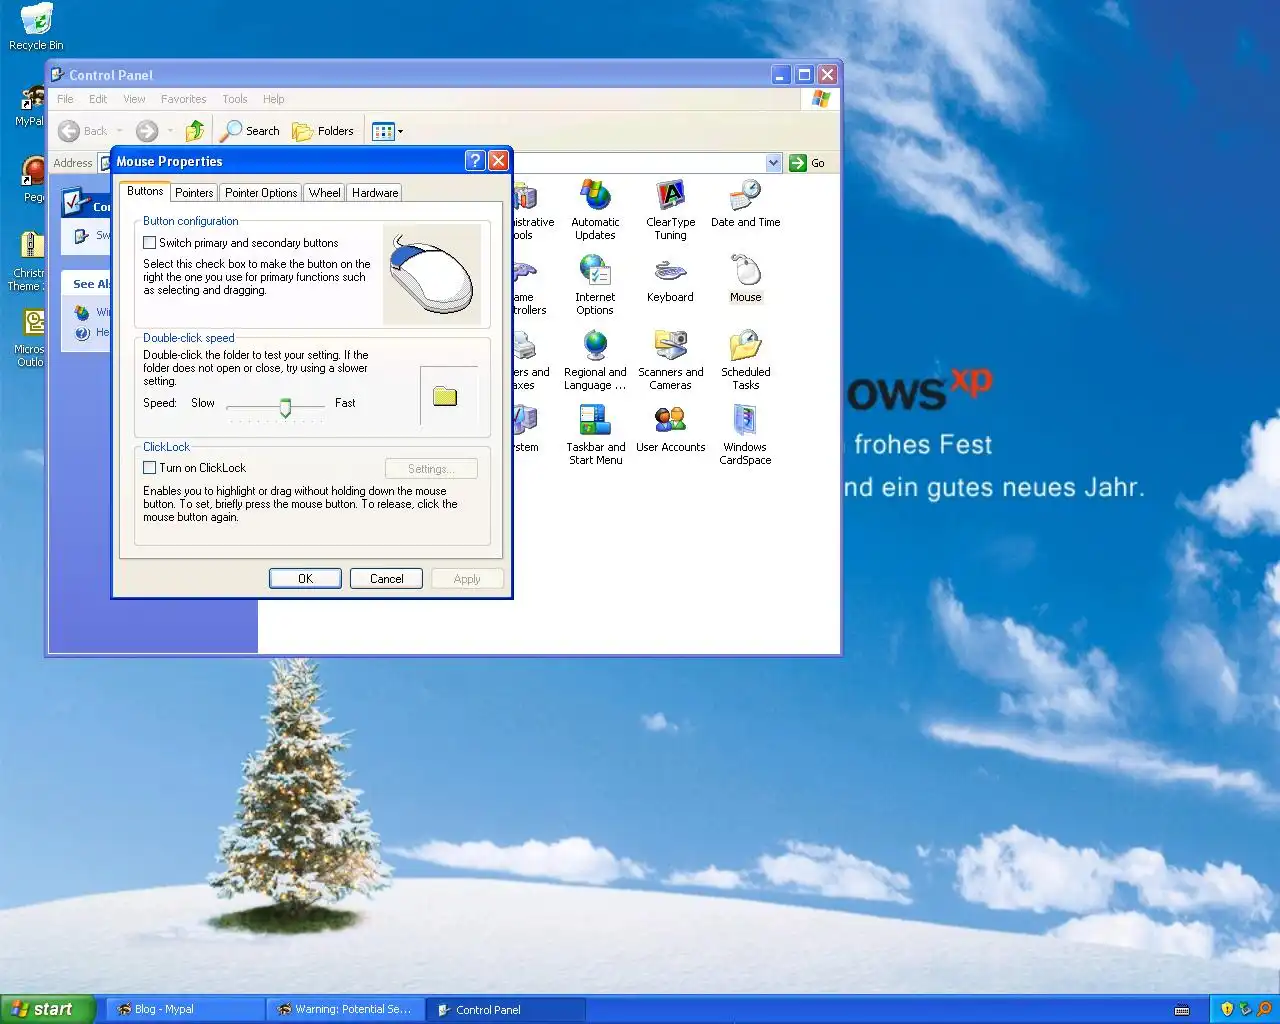Open the Edit menu in Control Panel
This screenshot has height=1024, width=1280.
click(98, 99)
